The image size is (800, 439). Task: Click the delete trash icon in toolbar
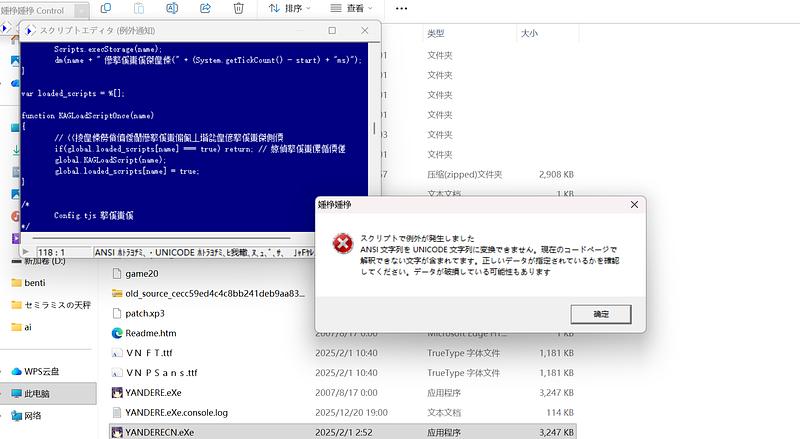tap(238, 9)
